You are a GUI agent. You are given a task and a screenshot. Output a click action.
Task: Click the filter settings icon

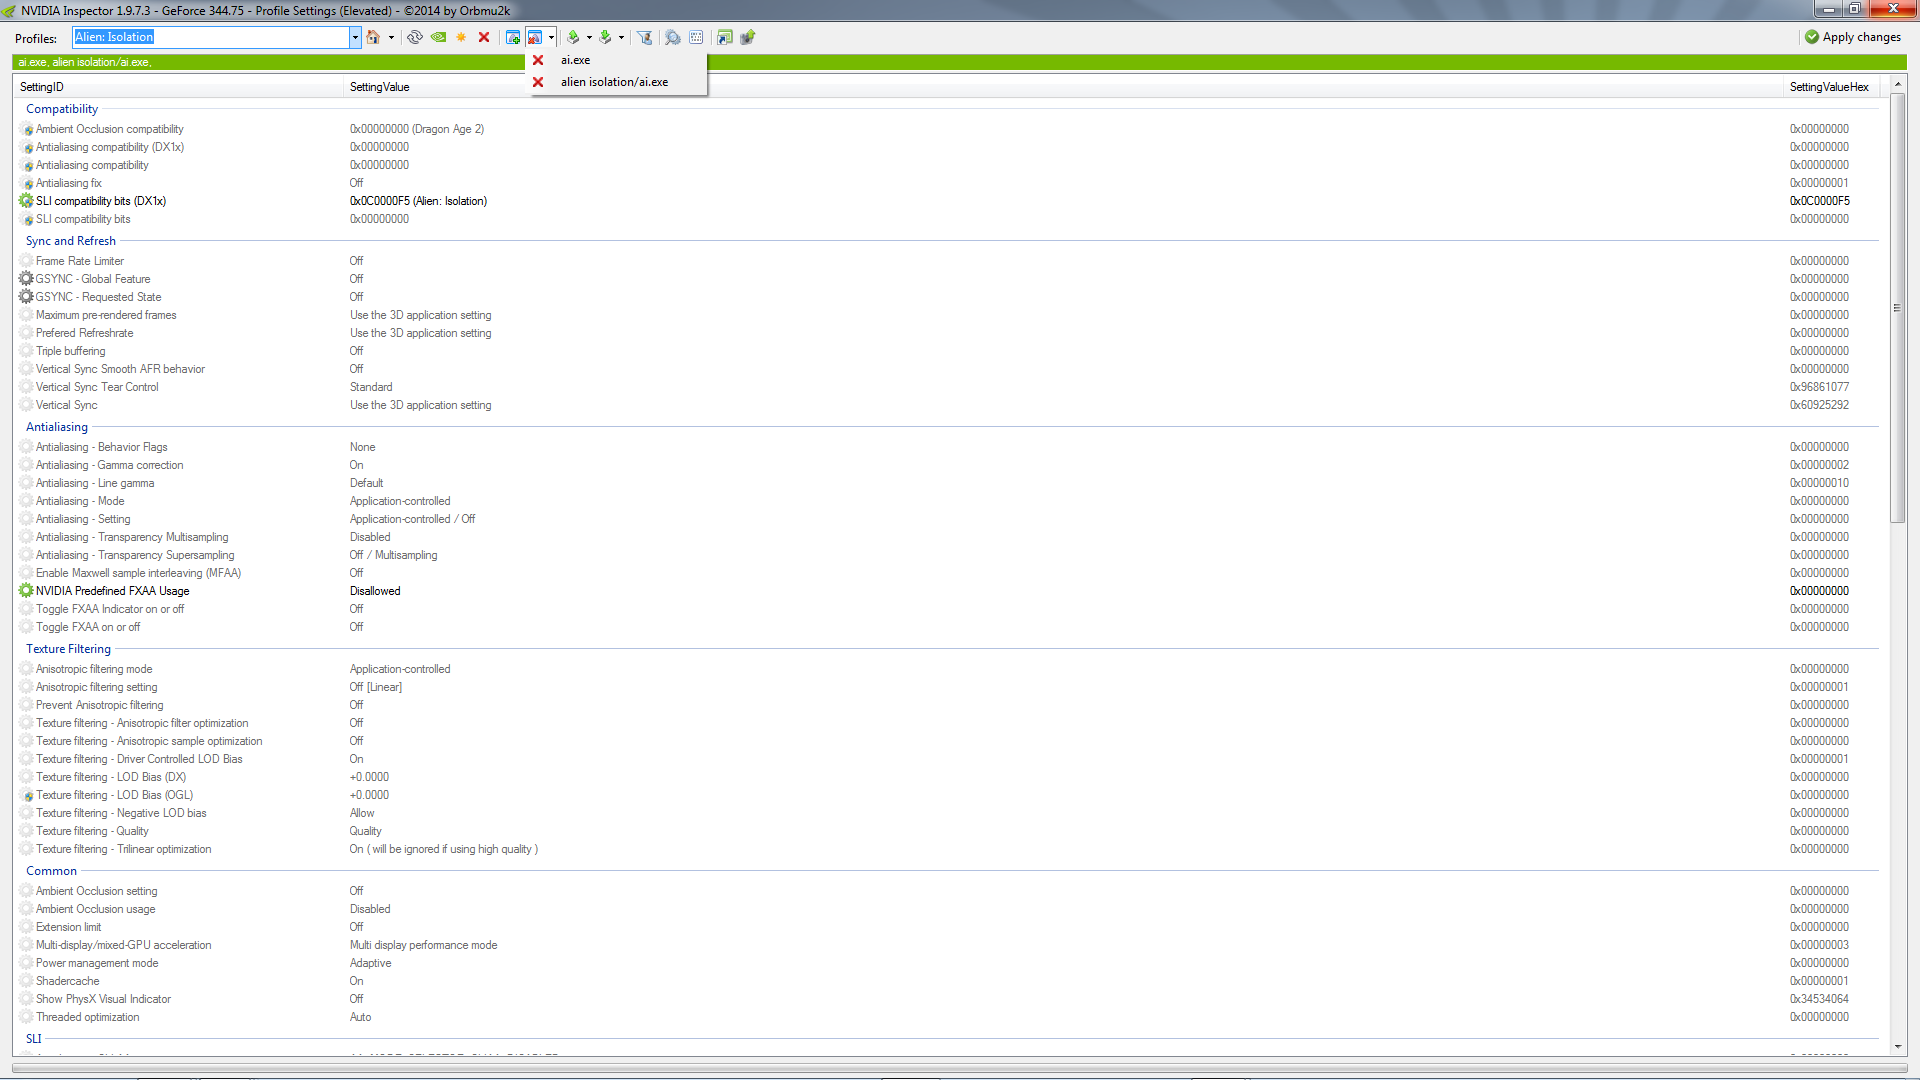[x=645, y=37]
